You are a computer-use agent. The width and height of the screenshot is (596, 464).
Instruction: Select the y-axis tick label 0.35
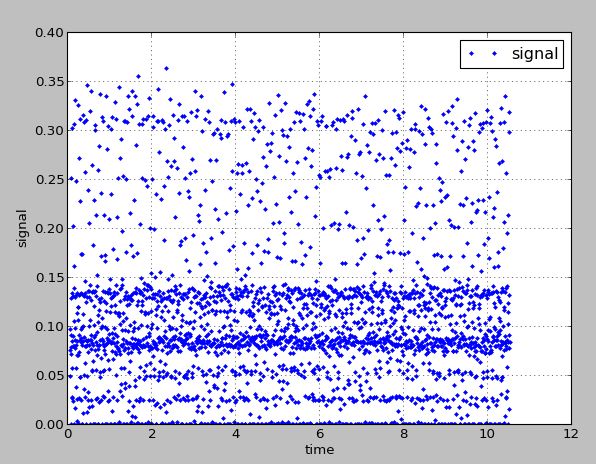tap(49, 82)
